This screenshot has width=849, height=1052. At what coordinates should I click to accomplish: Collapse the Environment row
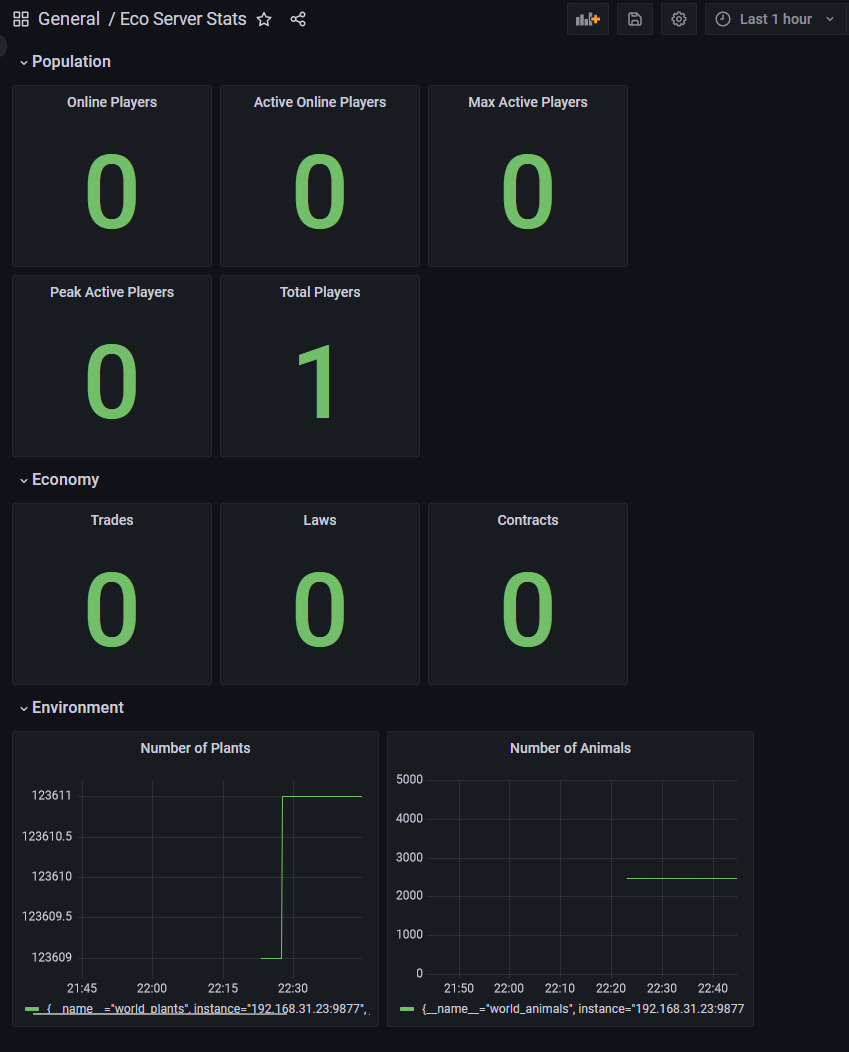[71, 708]
